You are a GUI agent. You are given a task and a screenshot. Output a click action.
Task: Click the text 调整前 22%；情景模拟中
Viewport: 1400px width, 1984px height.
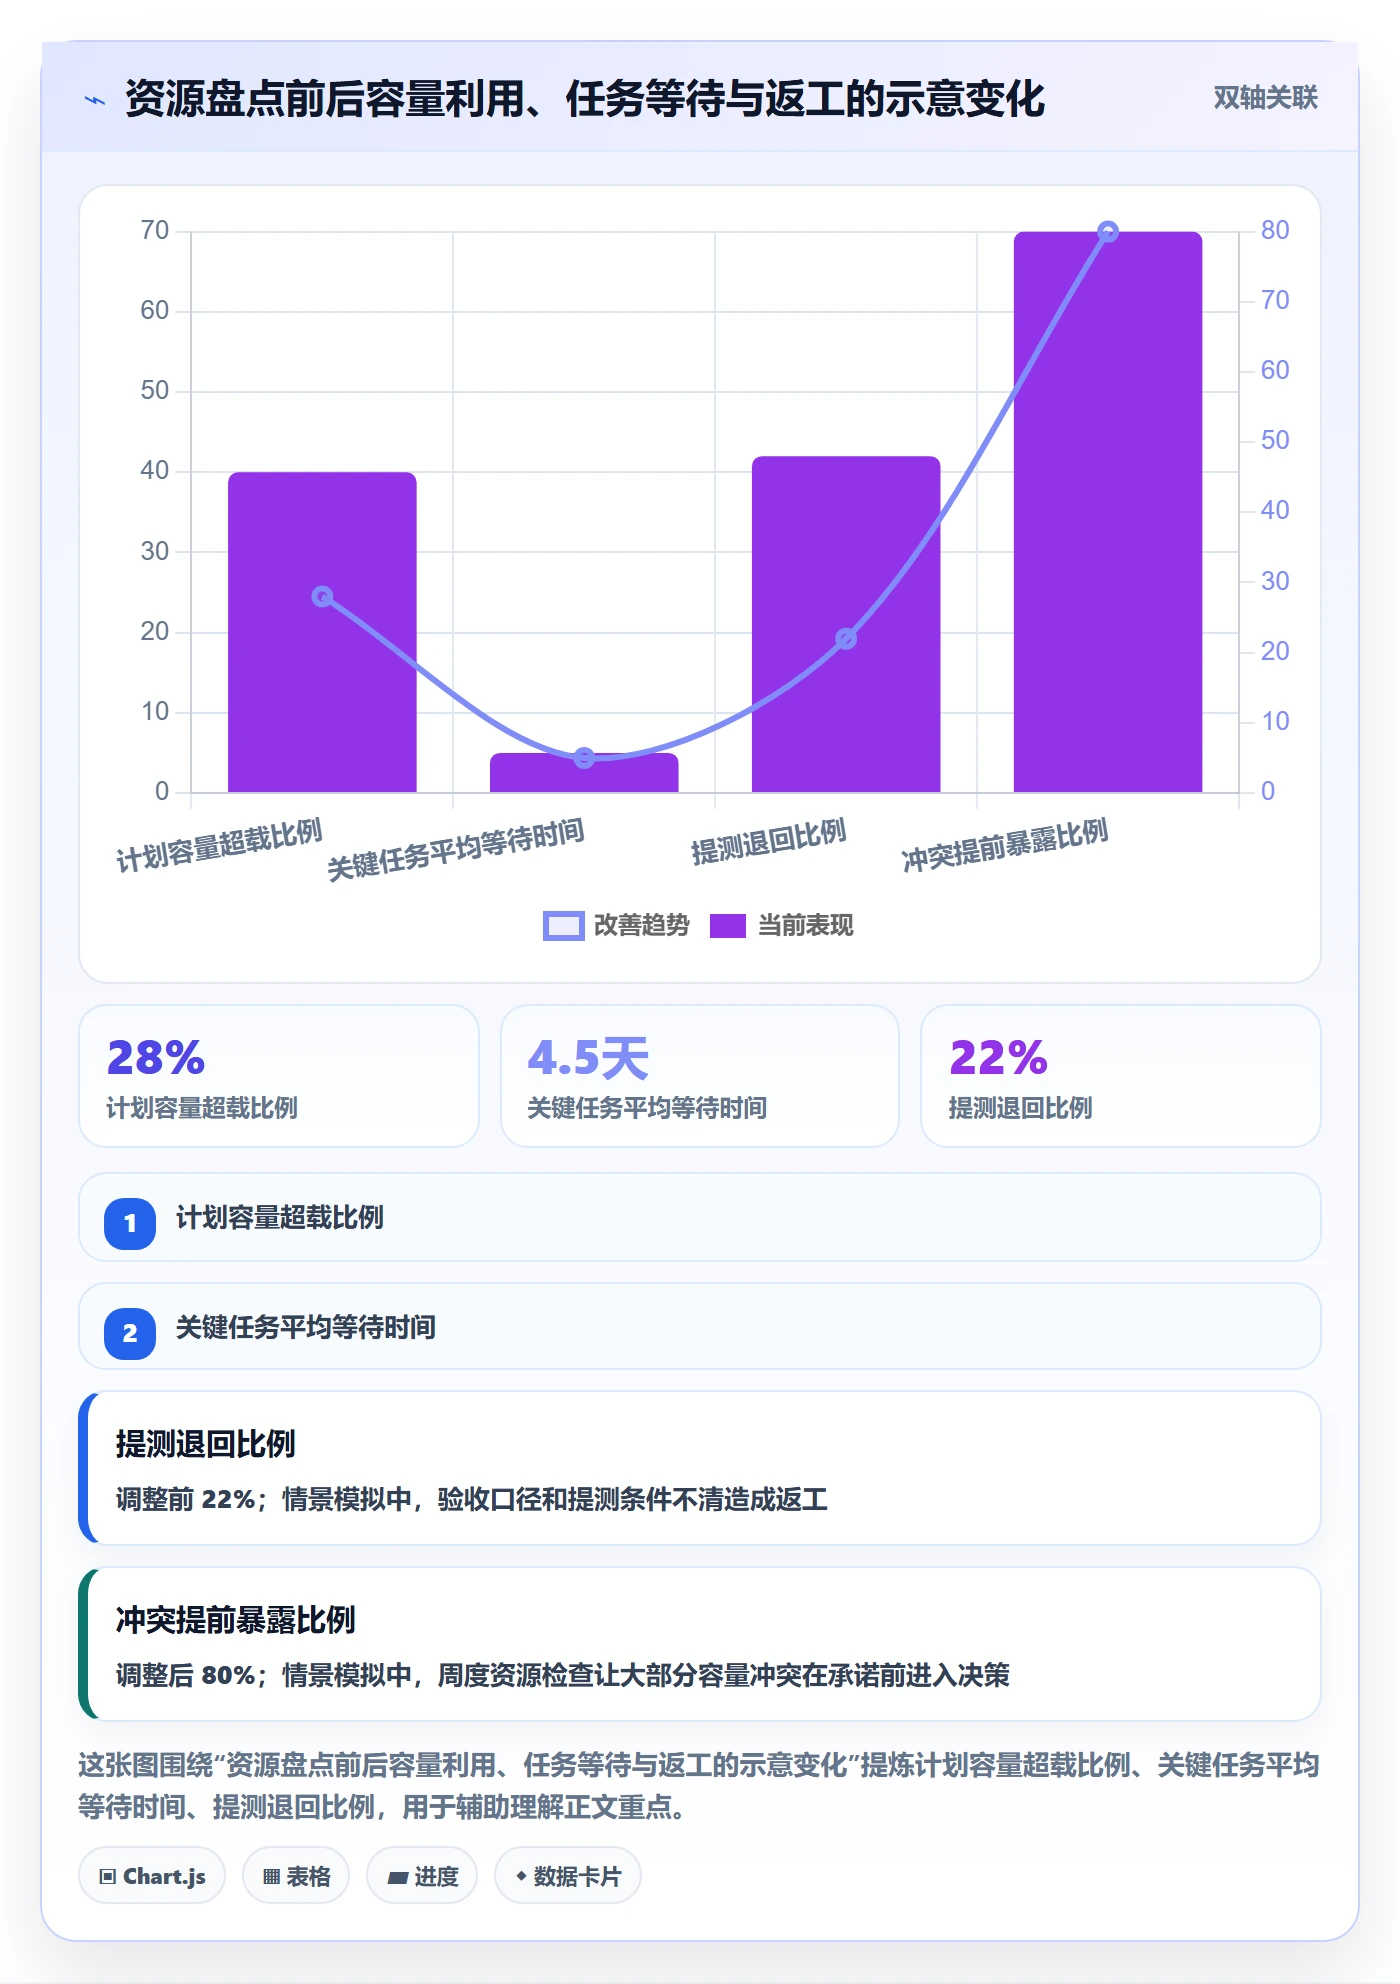(x=264, y=1499)
